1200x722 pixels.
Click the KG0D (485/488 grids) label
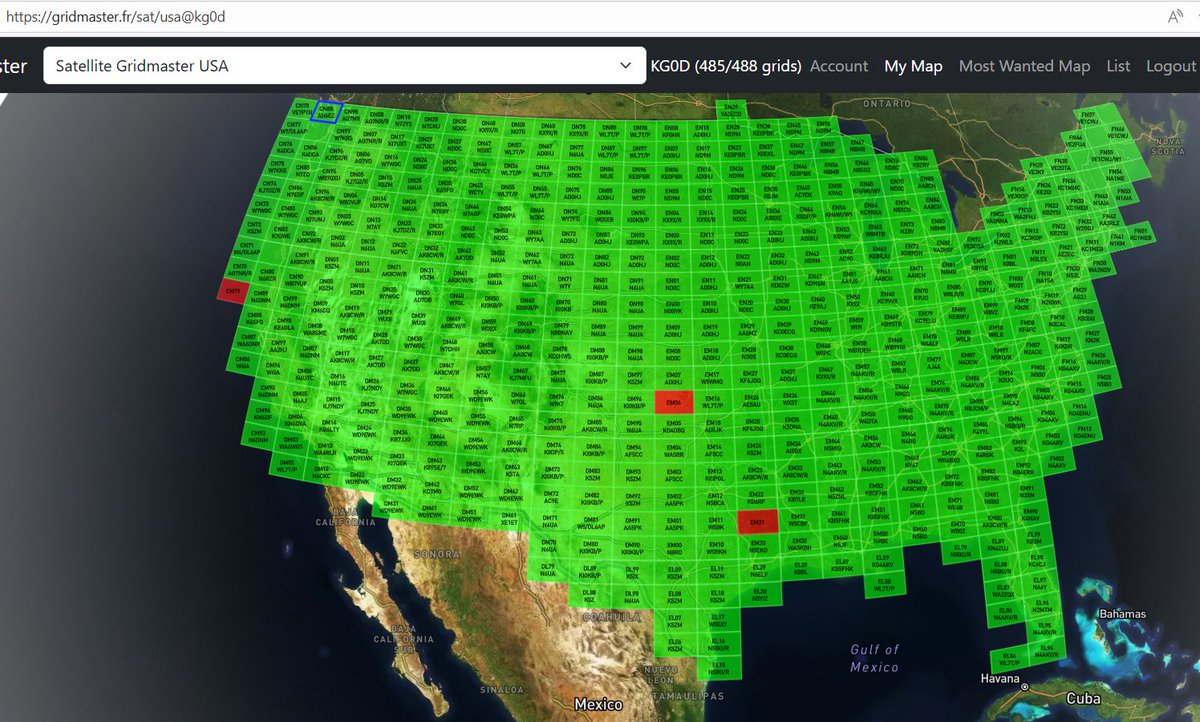click(x=725, y=66)
